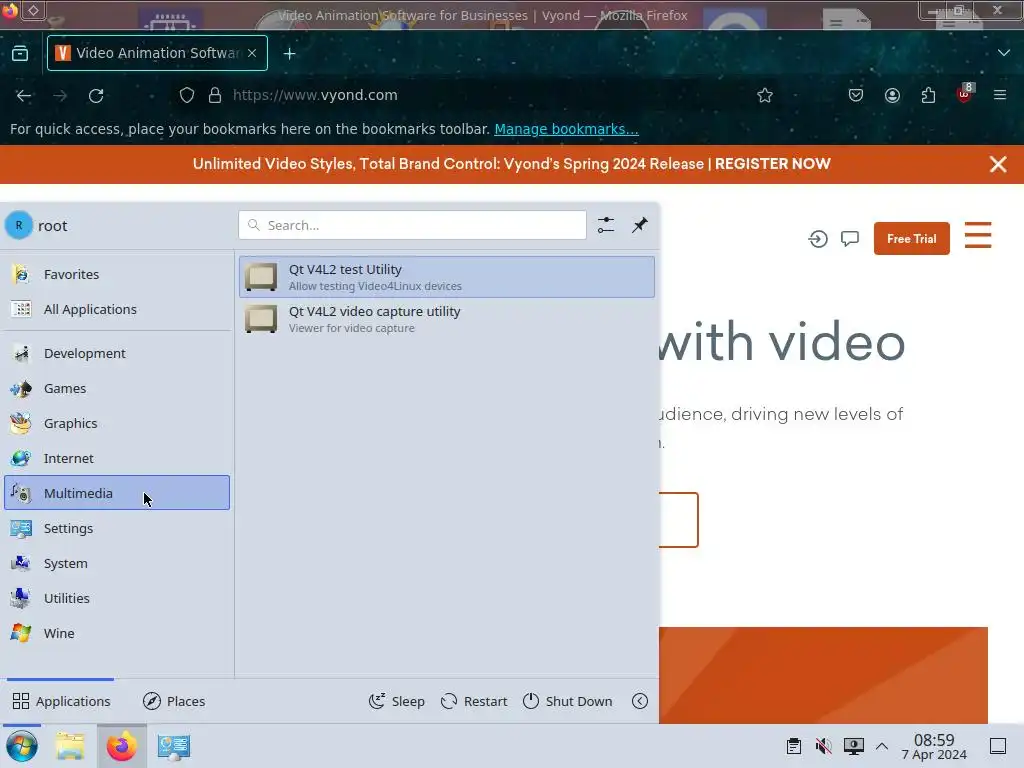Switch to the Applications tab
Screen dimensions: 1024x768
(61, 701)
